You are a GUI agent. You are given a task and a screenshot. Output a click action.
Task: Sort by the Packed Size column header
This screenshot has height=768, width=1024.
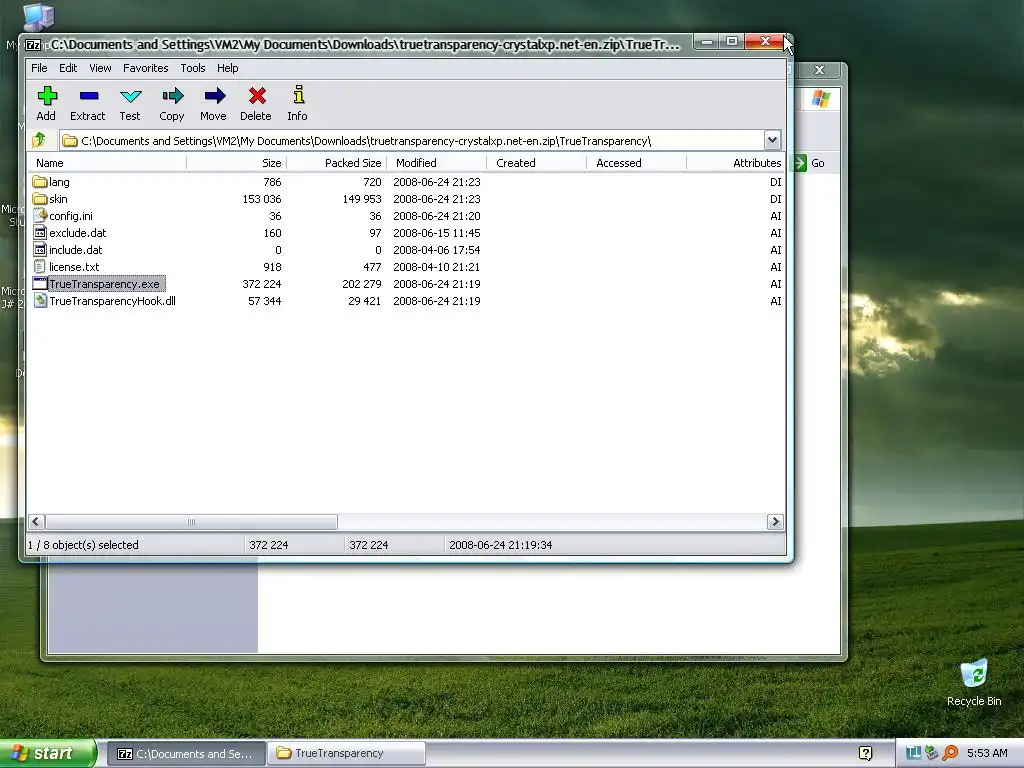coord(336,163)
